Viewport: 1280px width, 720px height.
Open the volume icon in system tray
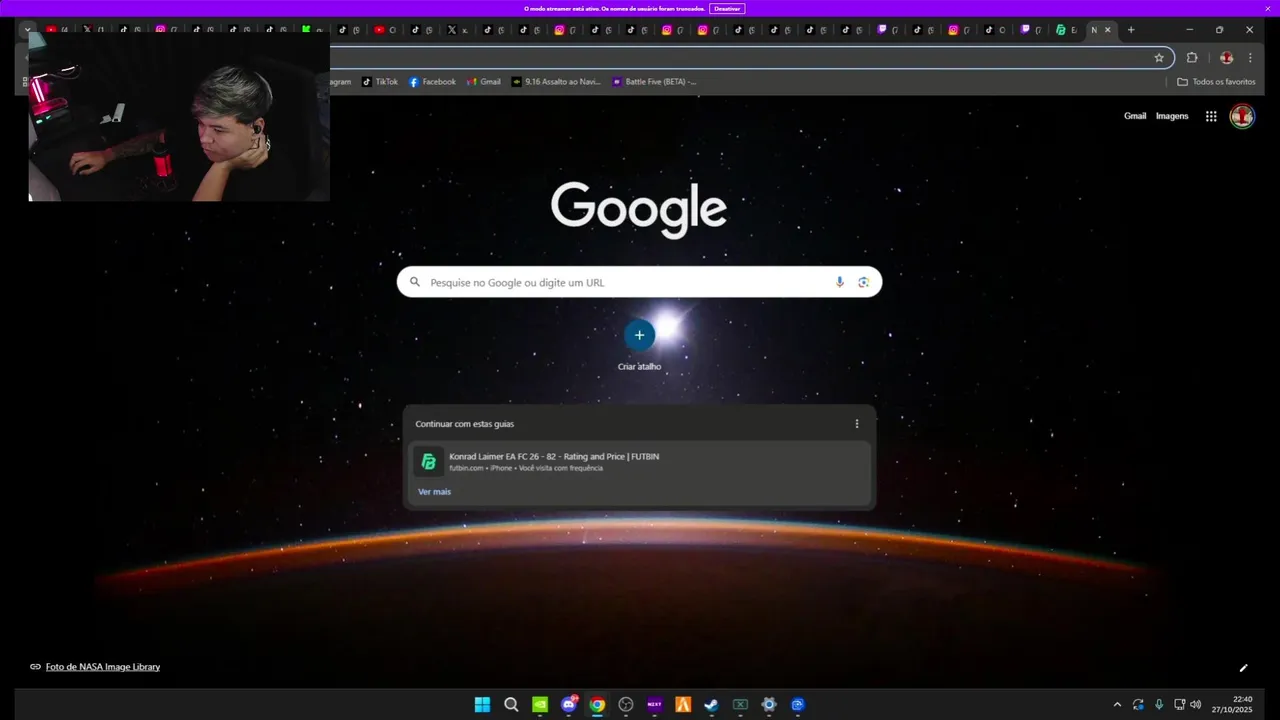coord(1195,705)
